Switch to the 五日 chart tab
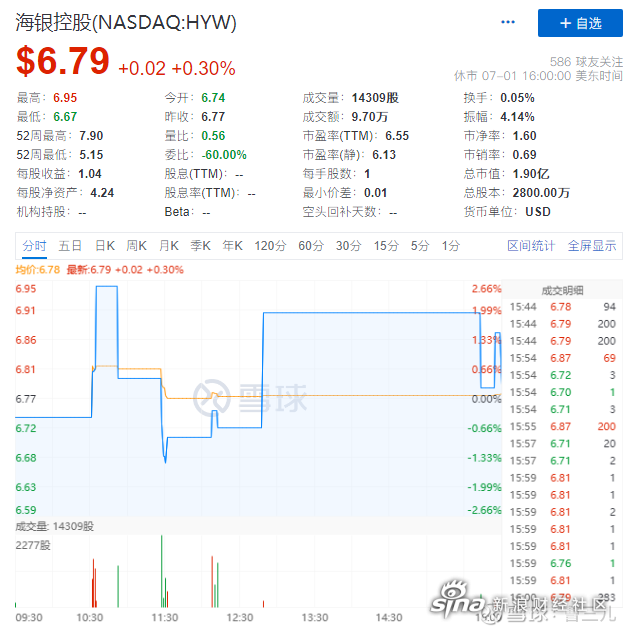The height and width of the screenshot is (633, 635). click(x=70, y=246)
